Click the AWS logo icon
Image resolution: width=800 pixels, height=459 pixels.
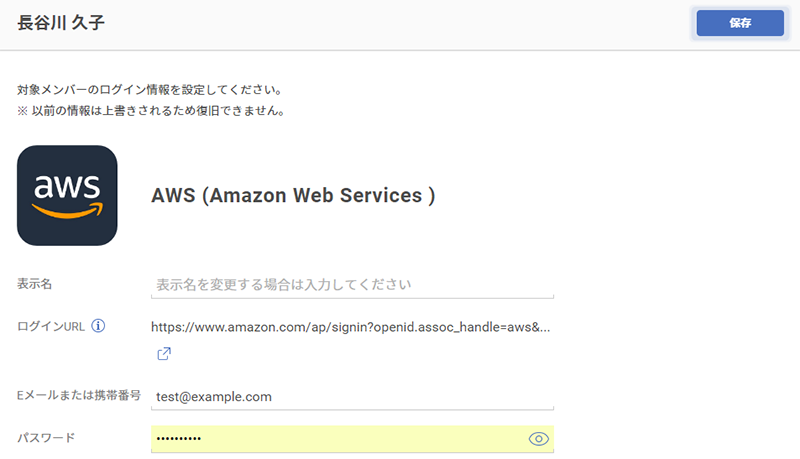67,195
